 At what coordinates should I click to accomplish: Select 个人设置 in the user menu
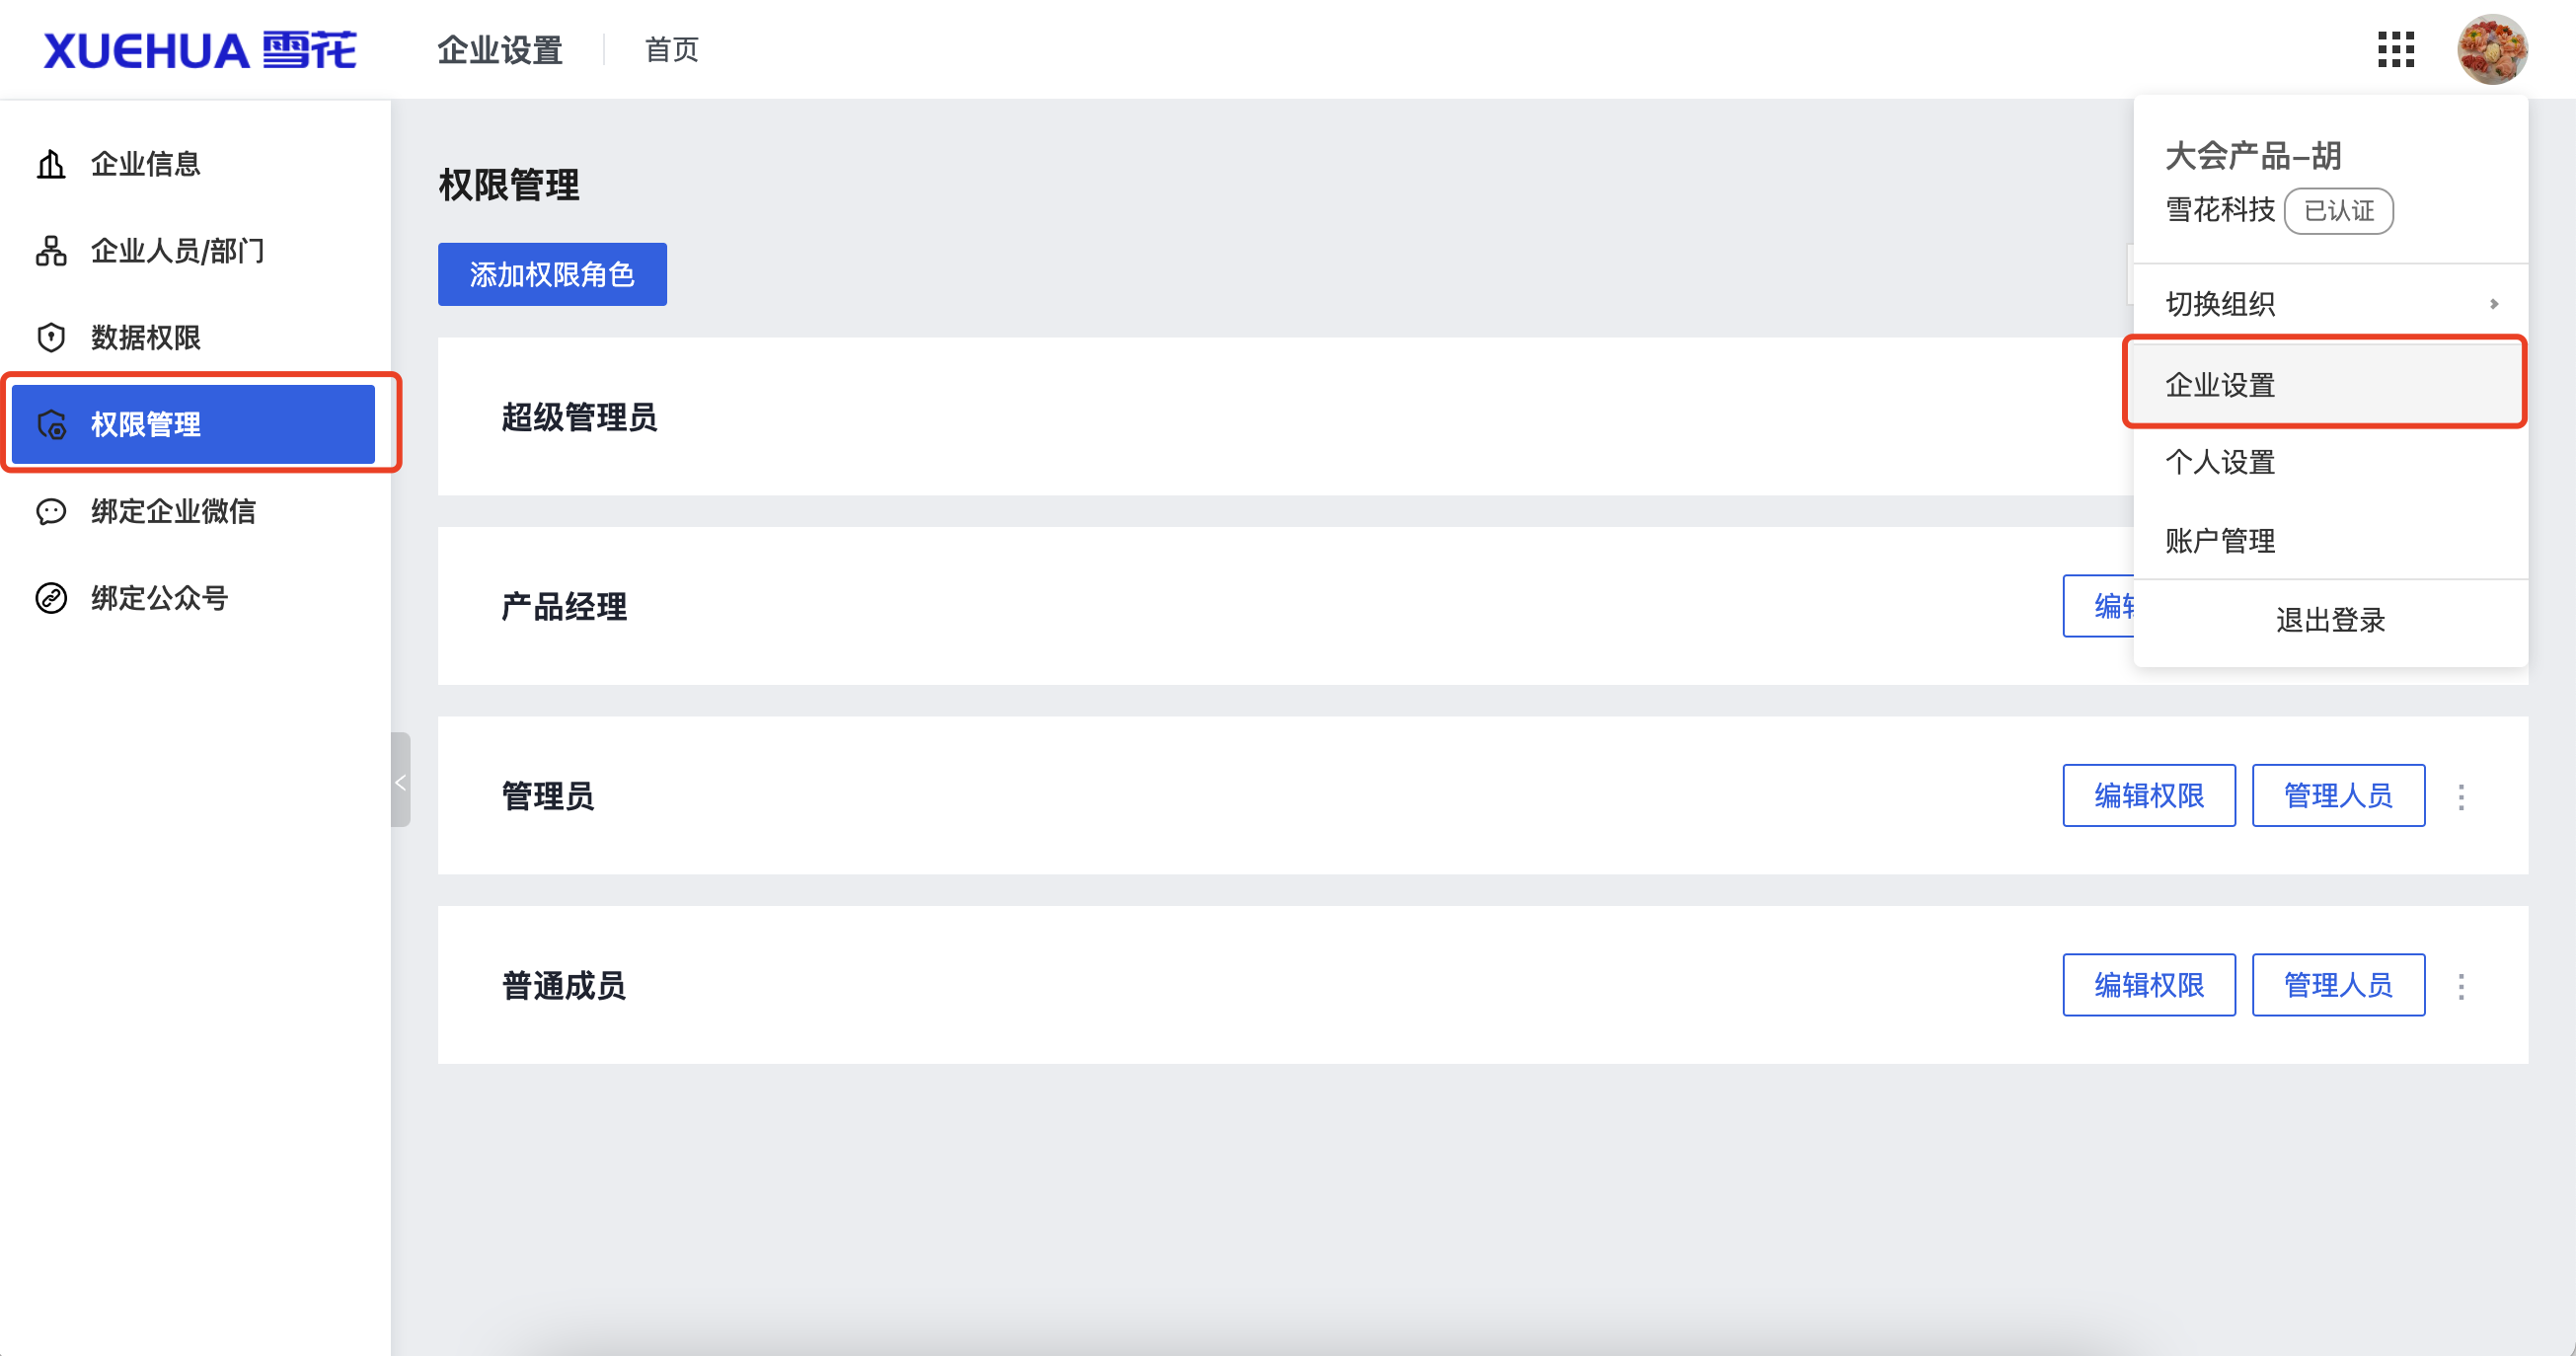(x=2220, y=463)
